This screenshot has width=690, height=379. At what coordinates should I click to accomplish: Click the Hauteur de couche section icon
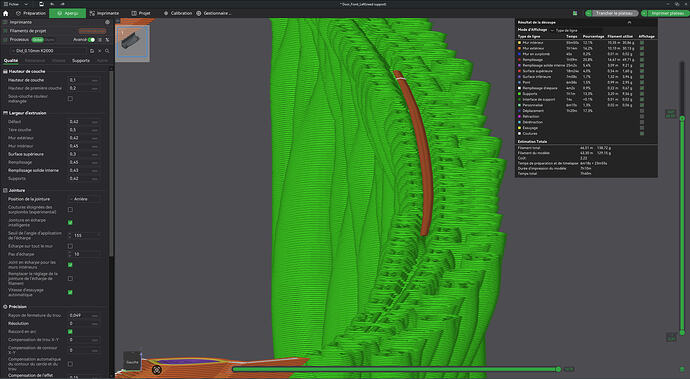5,71
